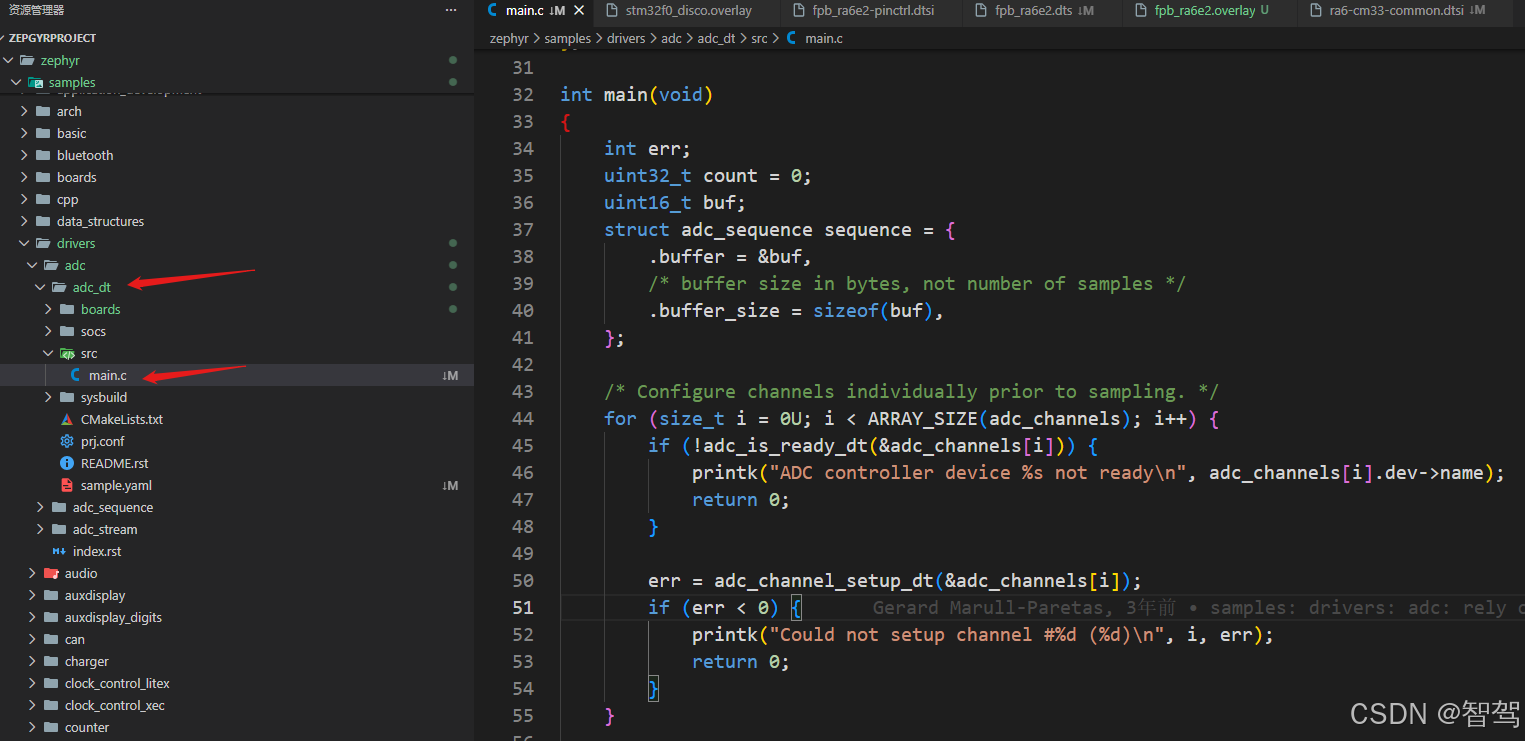
Task: Click the adc_sequence folder icon
Action: click(59, 508)
